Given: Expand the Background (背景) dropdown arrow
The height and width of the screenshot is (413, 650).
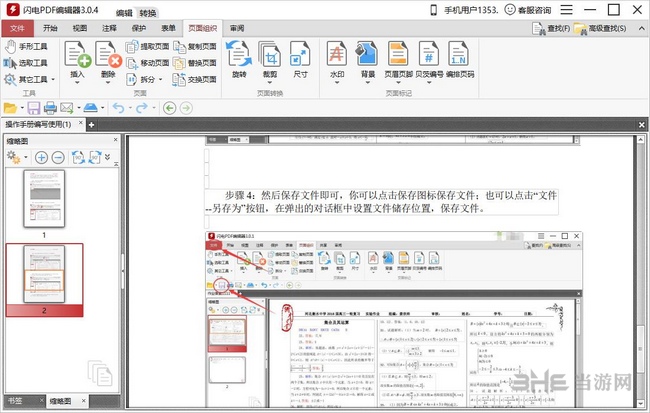Looking at the screenshot, I should tap(367, 83).
